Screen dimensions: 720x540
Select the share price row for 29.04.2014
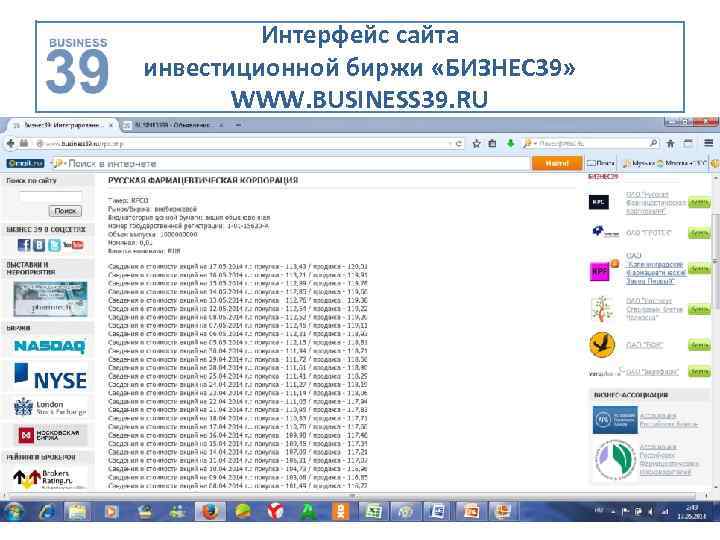point(238,359)
